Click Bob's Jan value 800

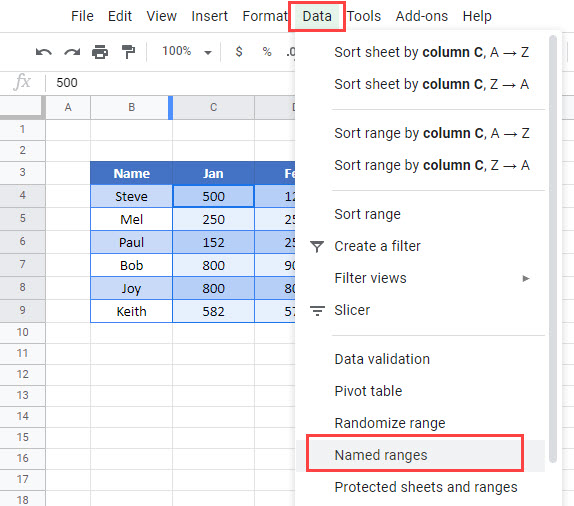pyautogui.click(x=213, y=265)
